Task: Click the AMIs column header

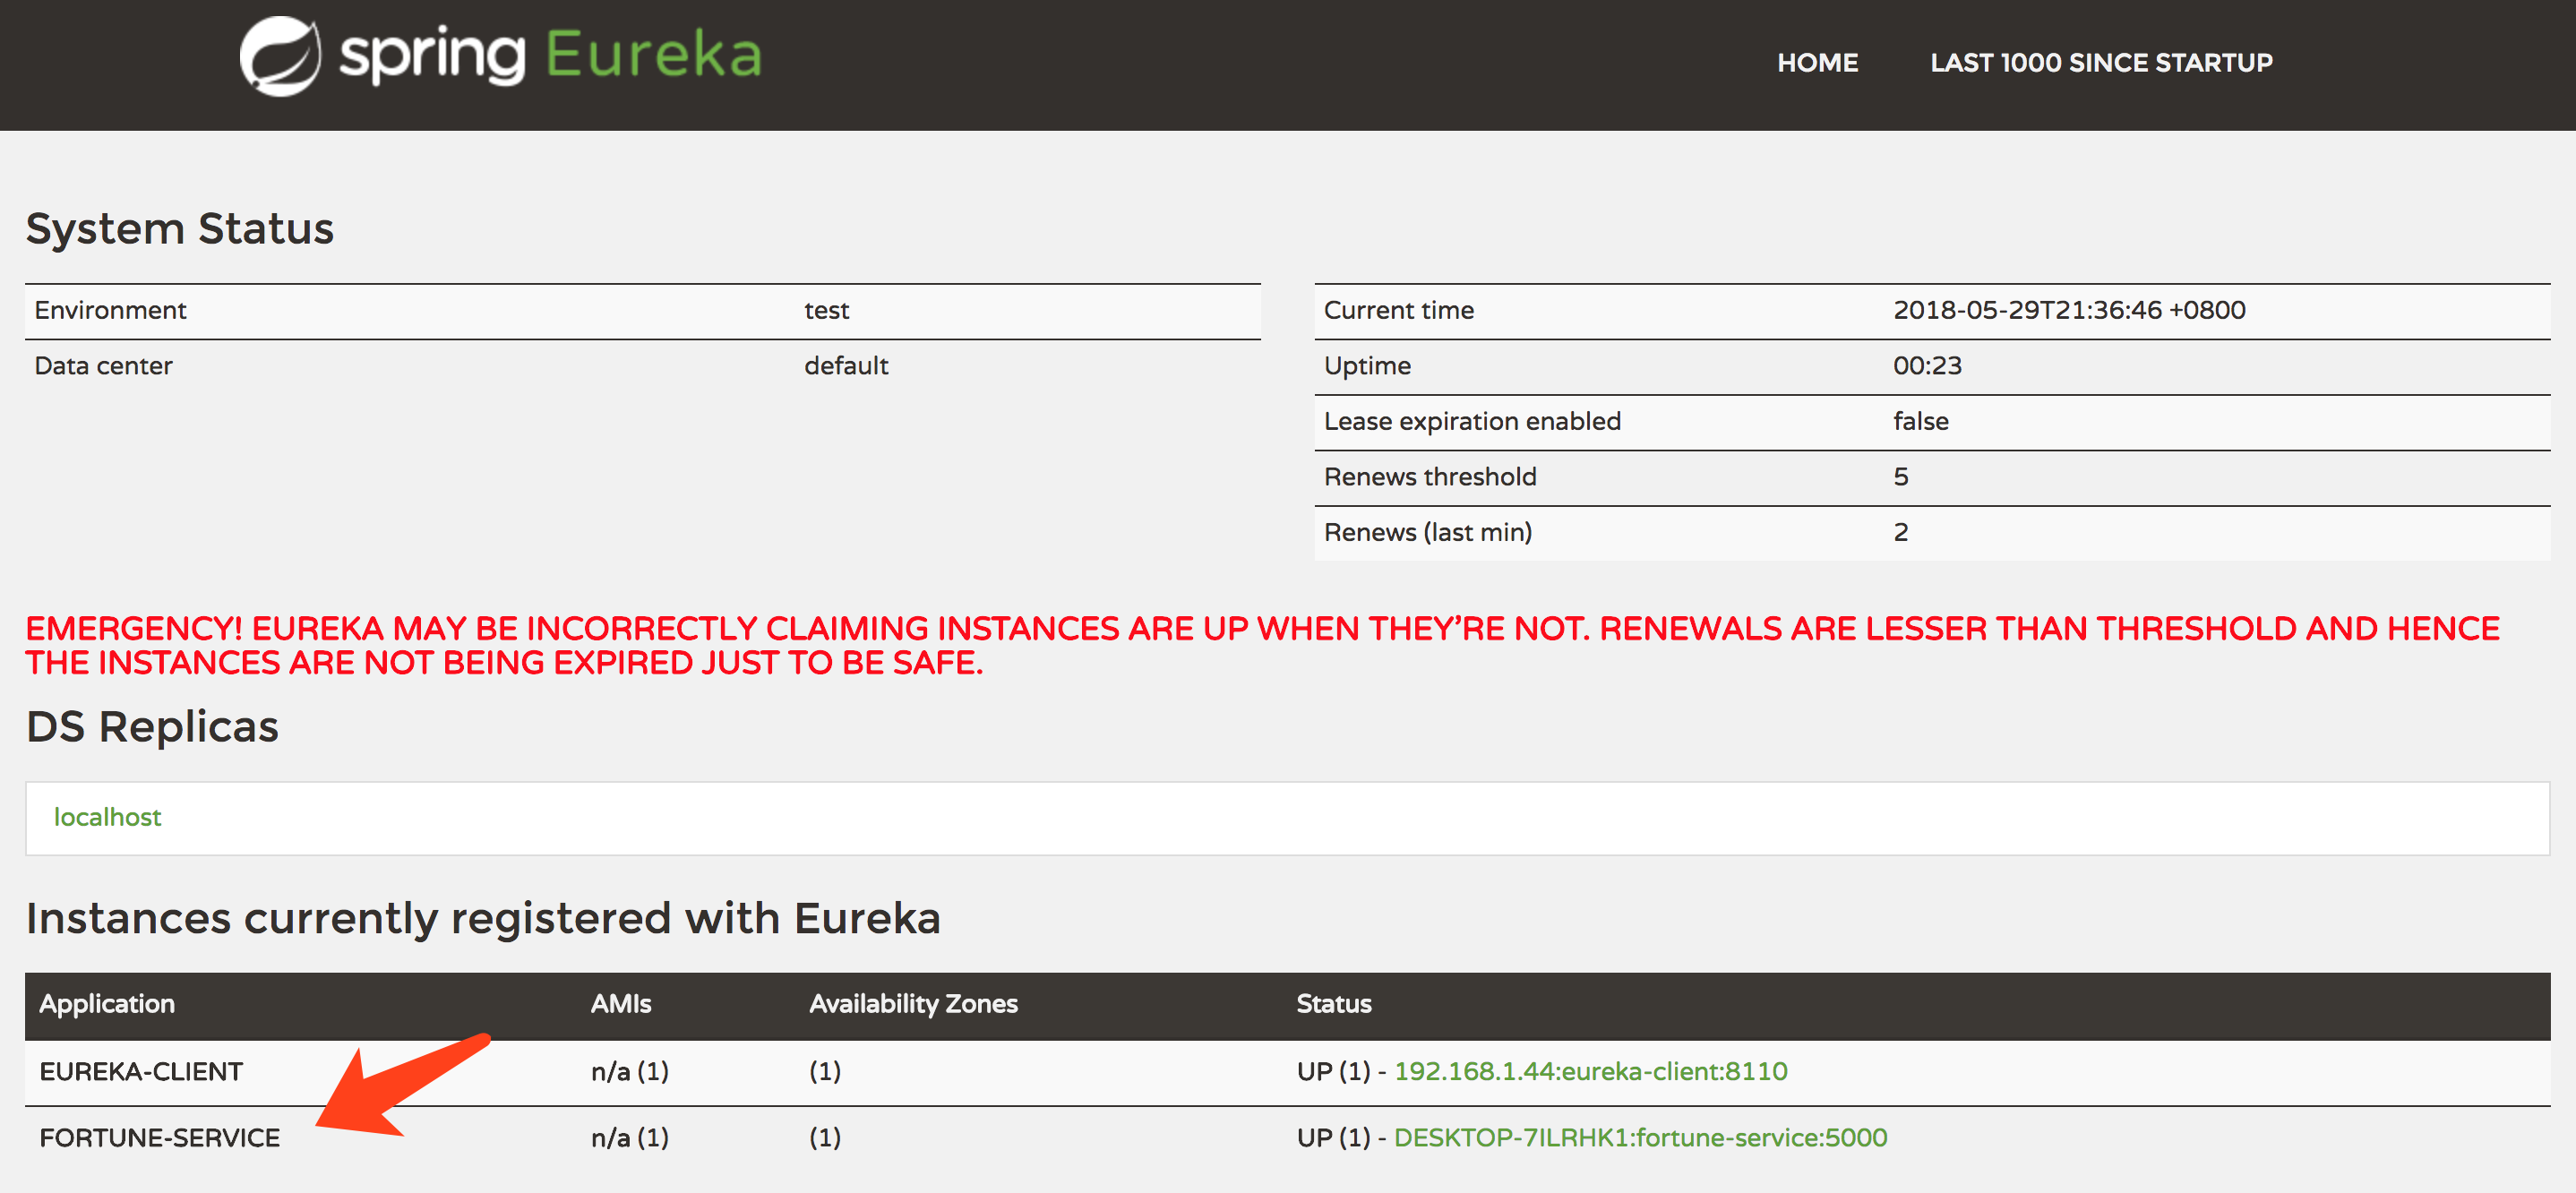Action: [x=620, y=1004]
